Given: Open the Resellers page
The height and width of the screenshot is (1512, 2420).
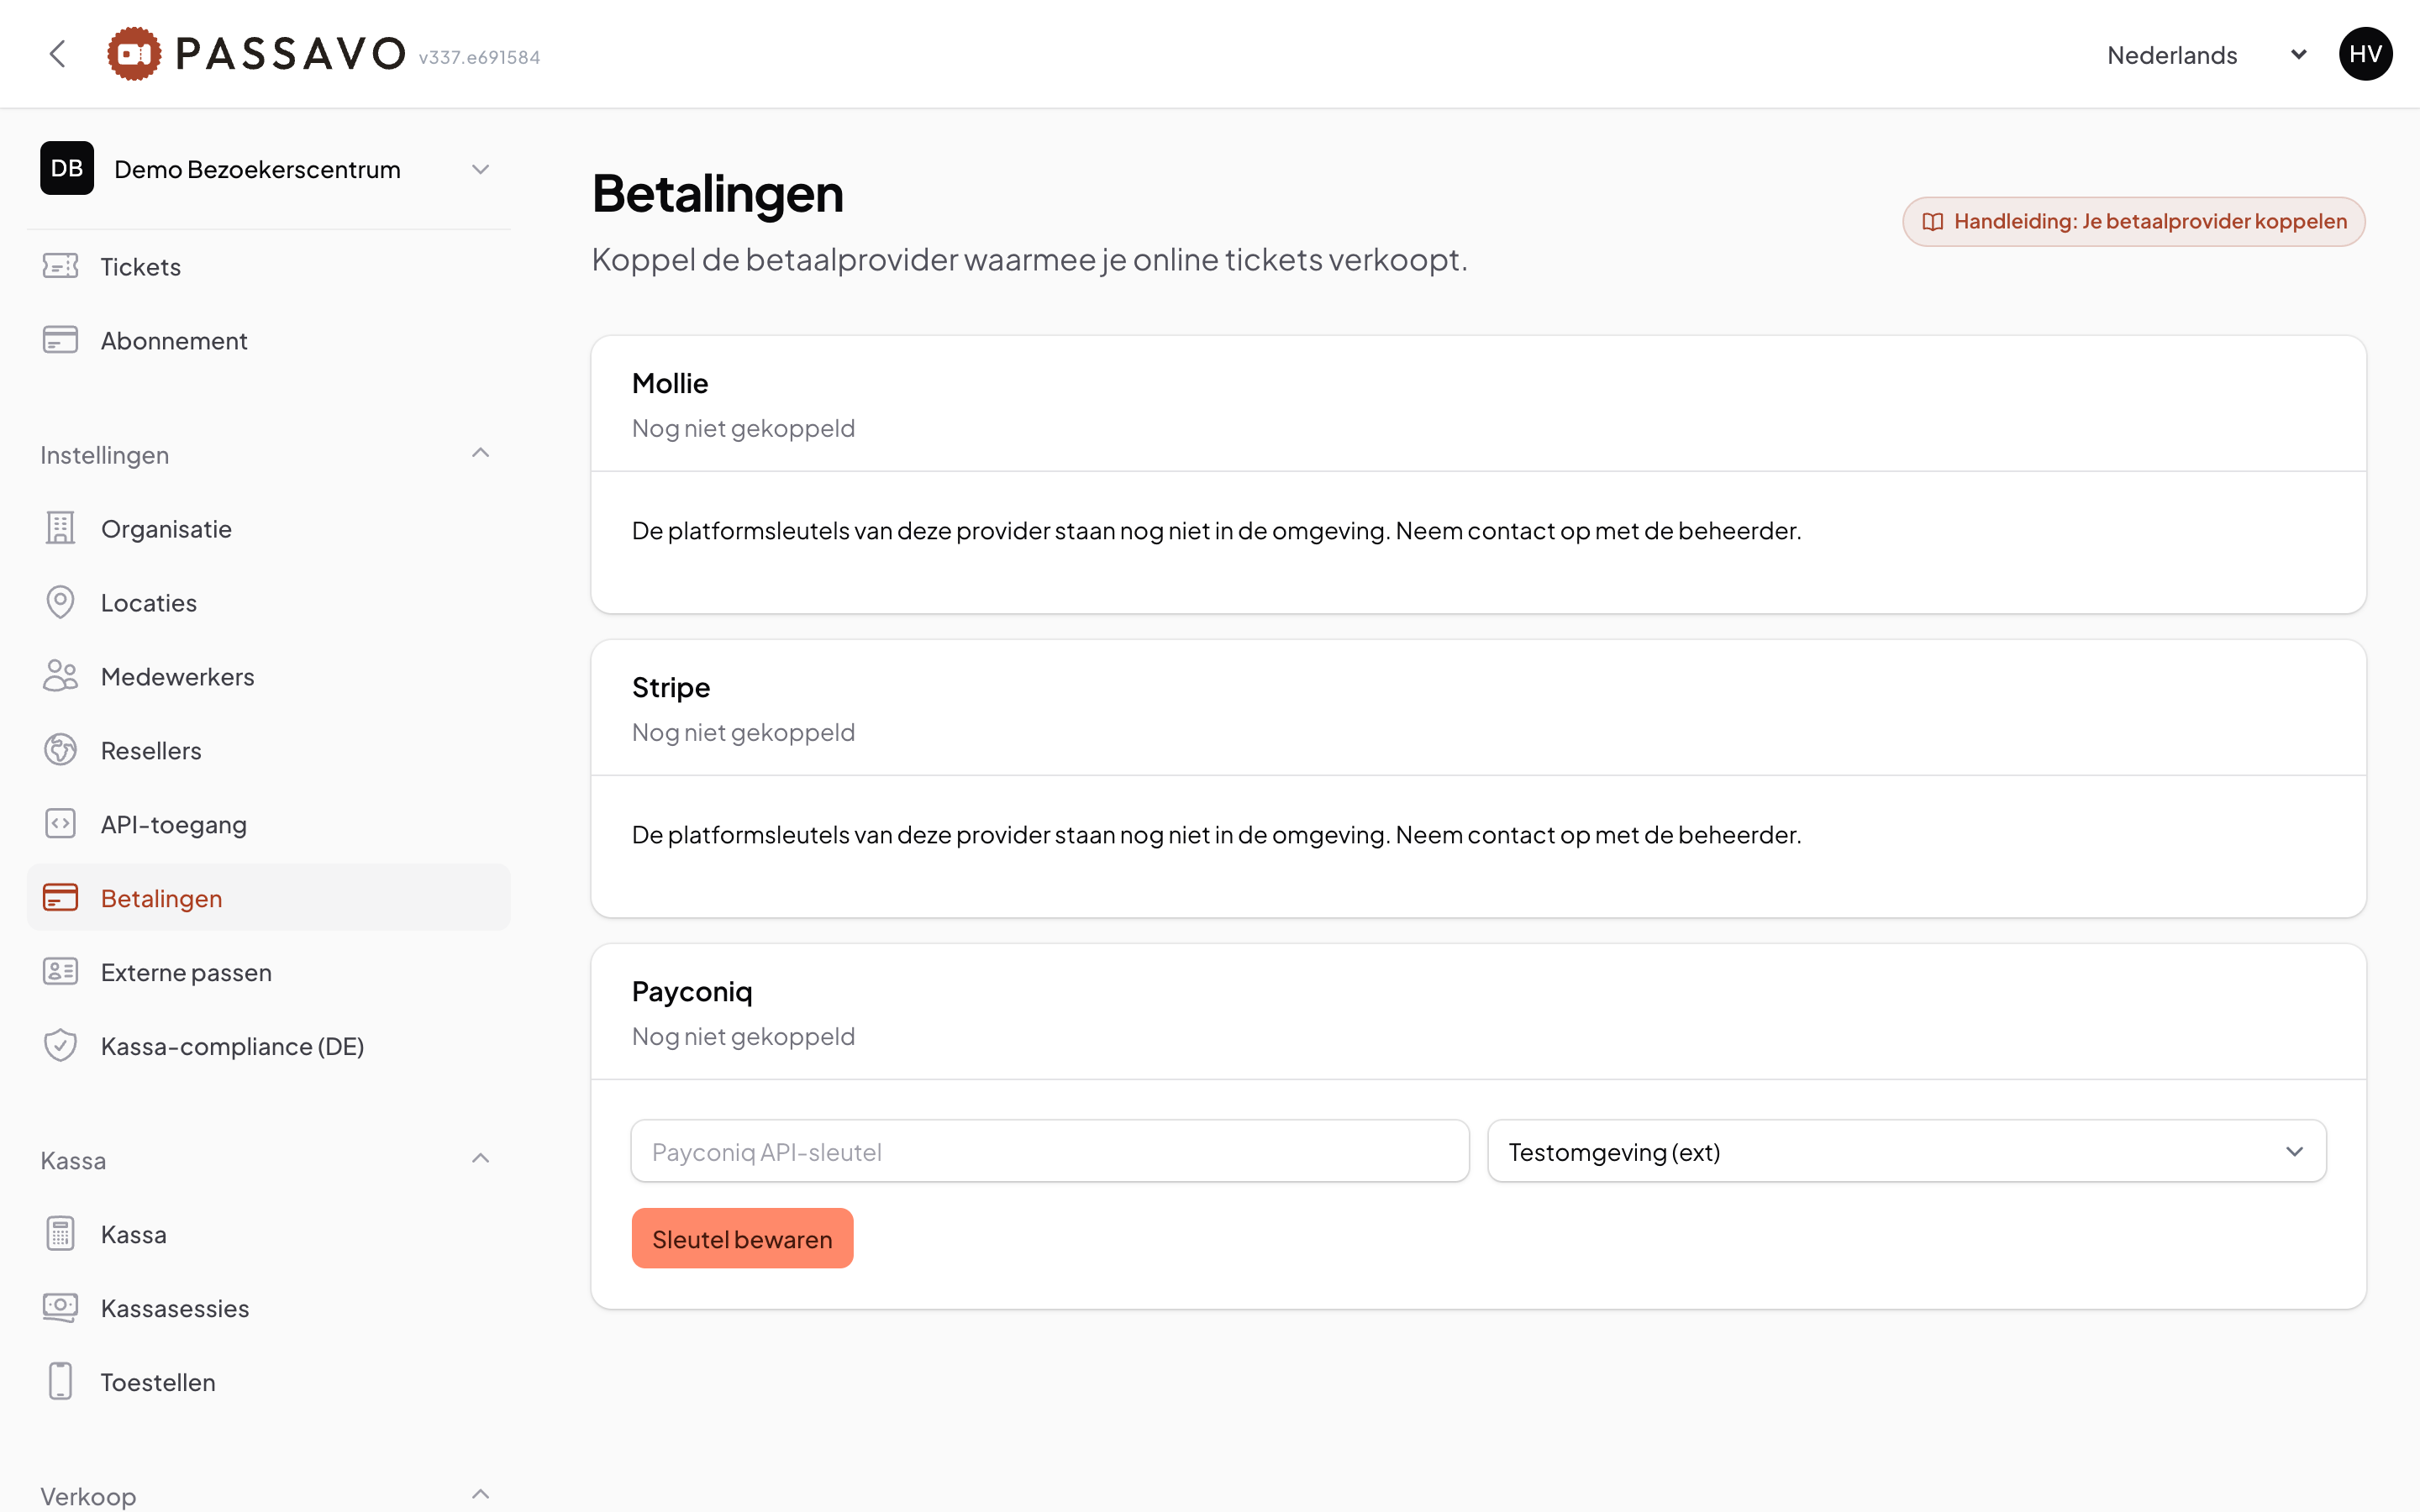Looking at the screenshot, I should pos(269,751).
